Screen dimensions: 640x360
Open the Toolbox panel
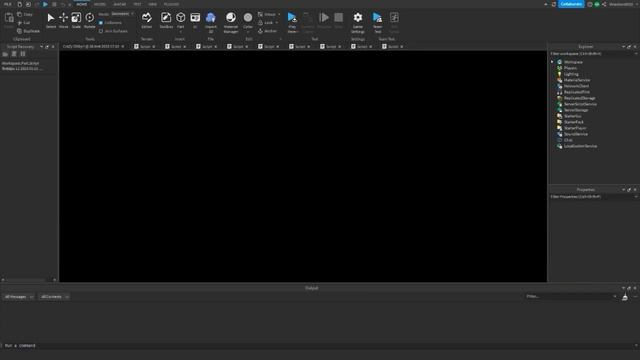[x=166, y=20]
